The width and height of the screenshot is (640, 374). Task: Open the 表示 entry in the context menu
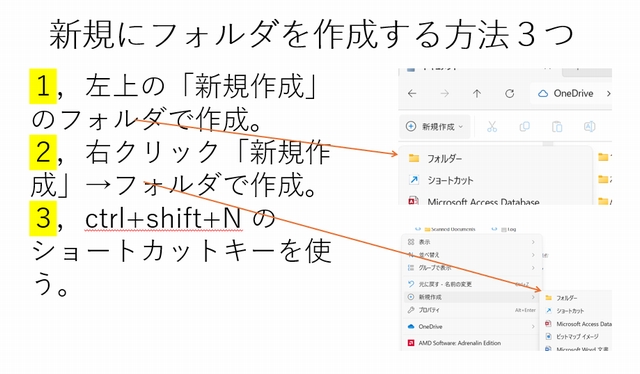(472, 242)
